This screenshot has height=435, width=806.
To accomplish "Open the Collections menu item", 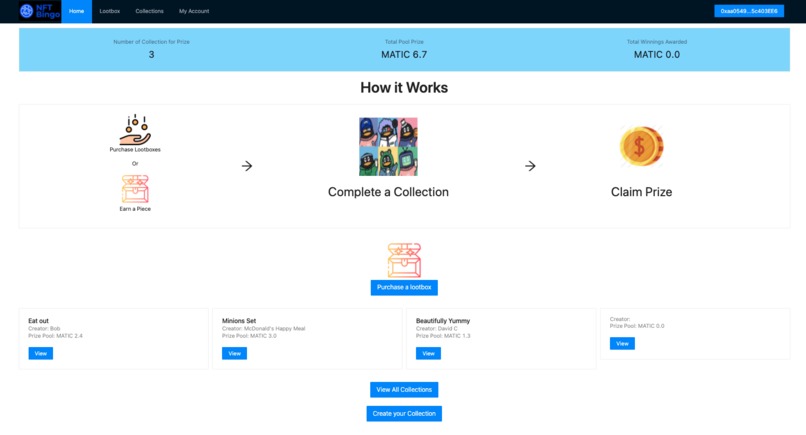I will pos(150,11).
